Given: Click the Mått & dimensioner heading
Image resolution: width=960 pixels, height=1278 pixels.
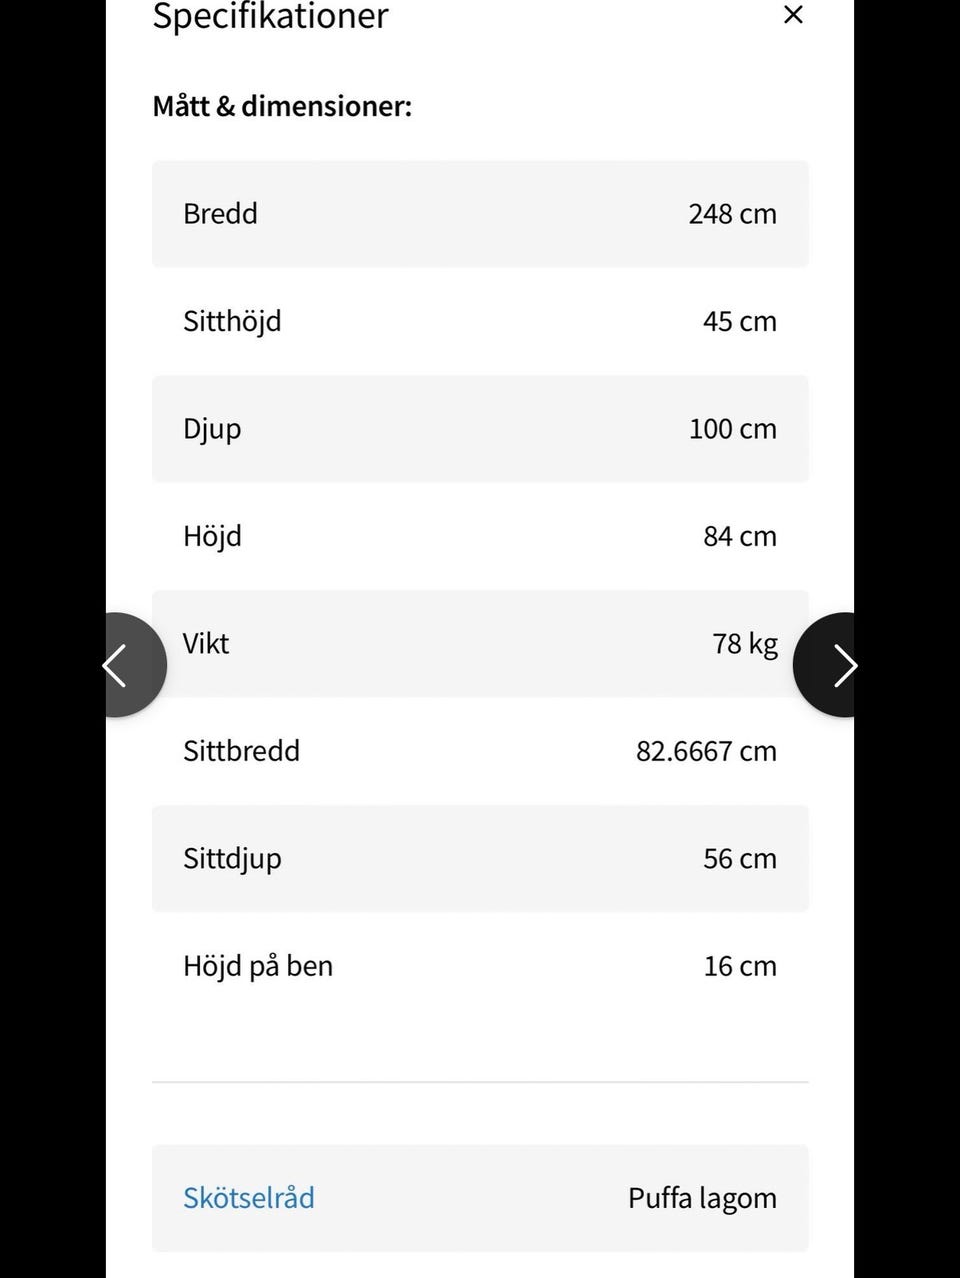Looking at the screenshot, I should [282, 106].
